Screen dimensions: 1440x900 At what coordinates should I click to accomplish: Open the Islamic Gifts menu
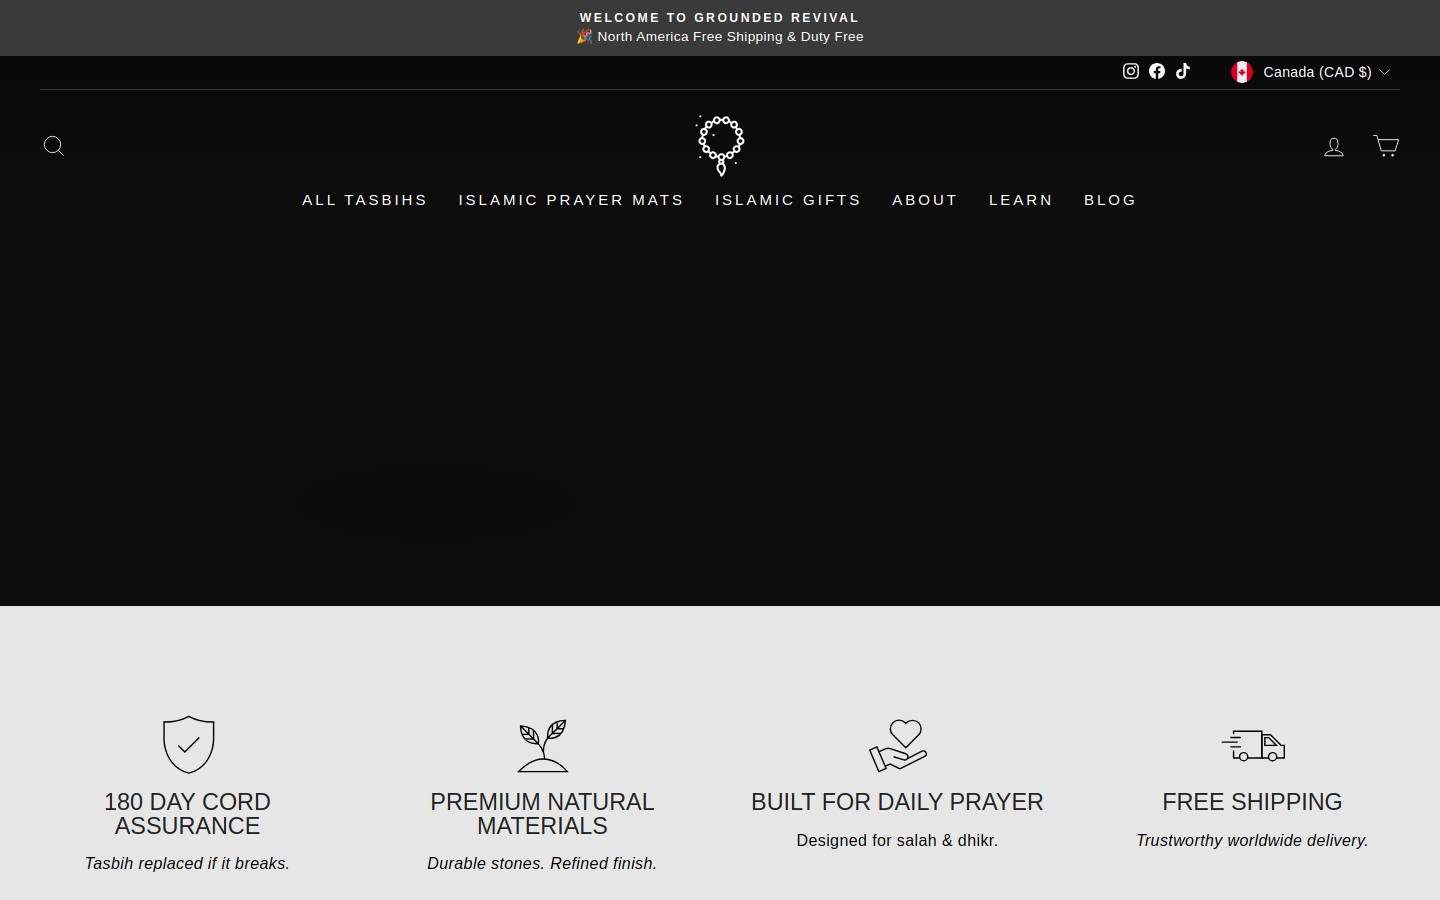788,200
